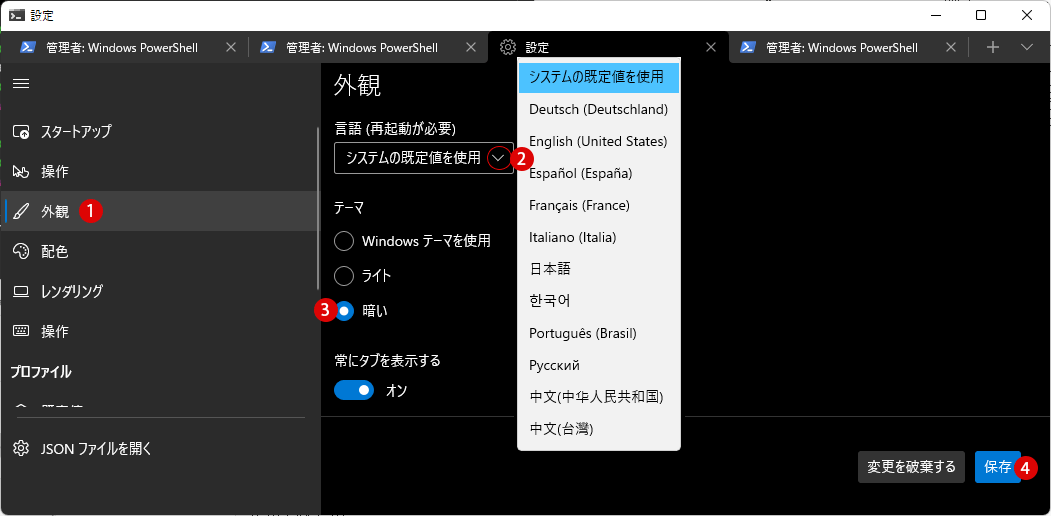Click JSON ファイルを開く link
Image resolution: width=1051 pixels, height=516 pixels.
[x=97, y=448]
